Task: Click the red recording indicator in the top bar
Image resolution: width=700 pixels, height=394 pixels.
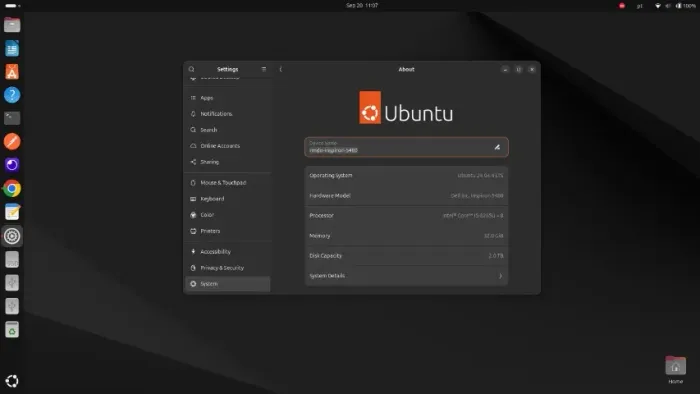Action: tap(622, 6)
